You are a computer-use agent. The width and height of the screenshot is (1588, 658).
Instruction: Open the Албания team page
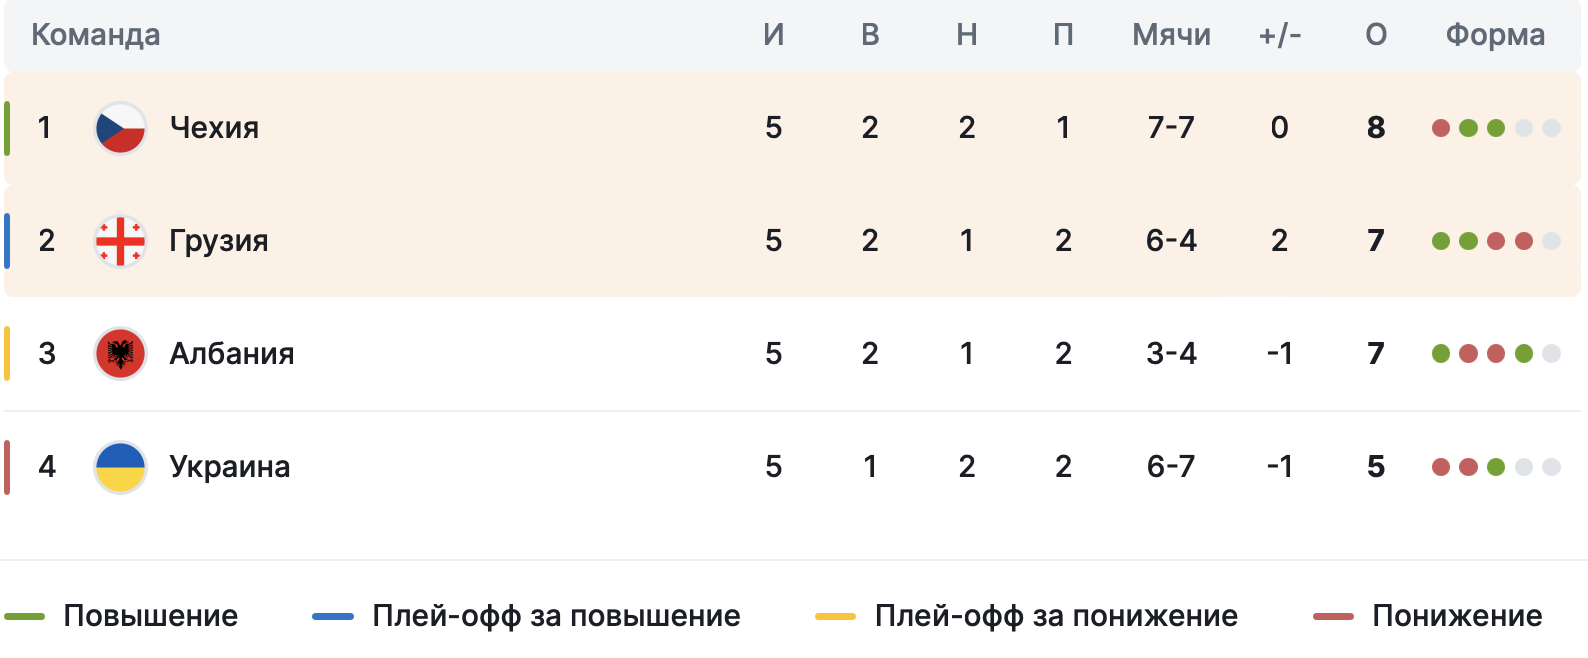(232, 354)
